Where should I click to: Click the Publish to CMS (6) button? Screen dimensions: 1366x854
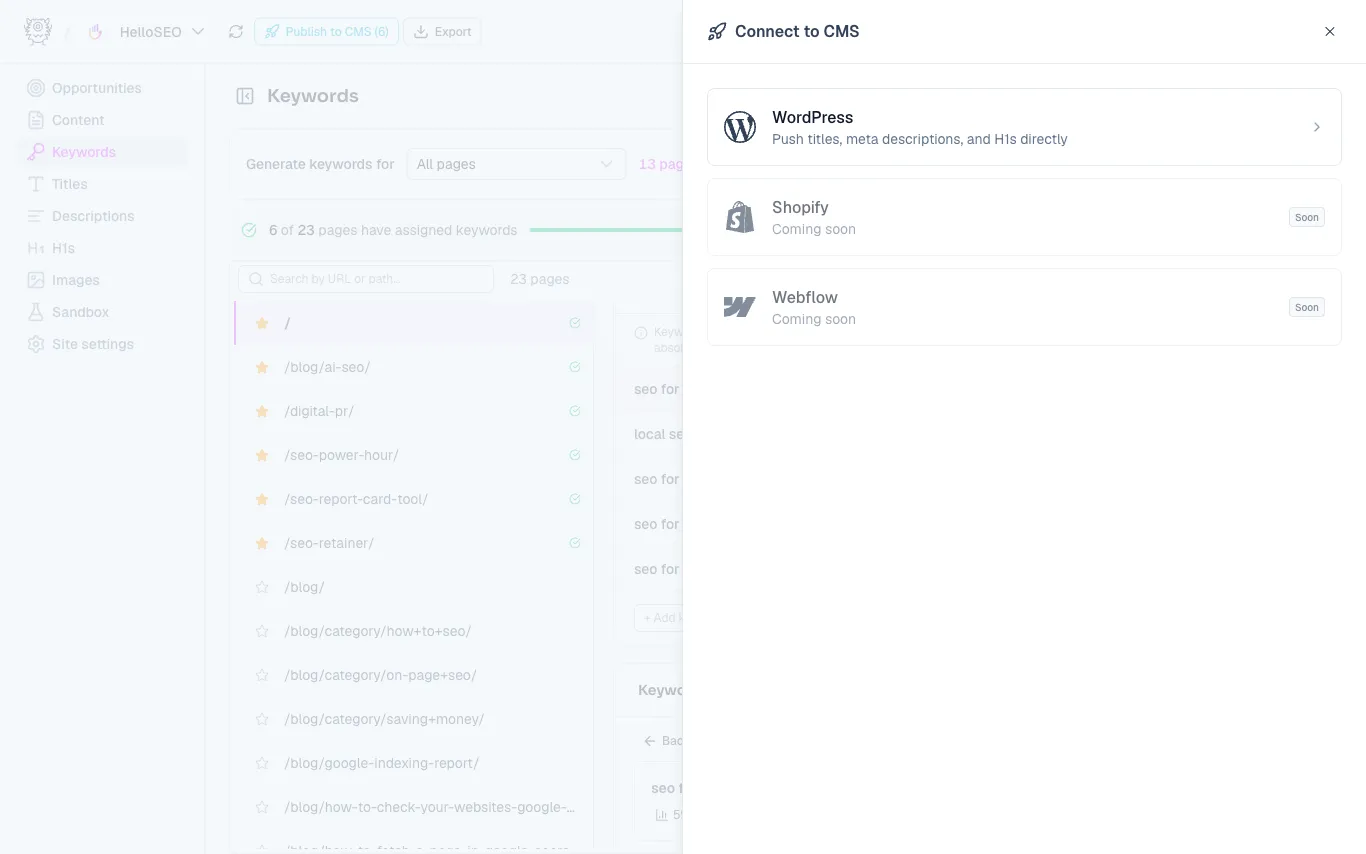[326, 32]
